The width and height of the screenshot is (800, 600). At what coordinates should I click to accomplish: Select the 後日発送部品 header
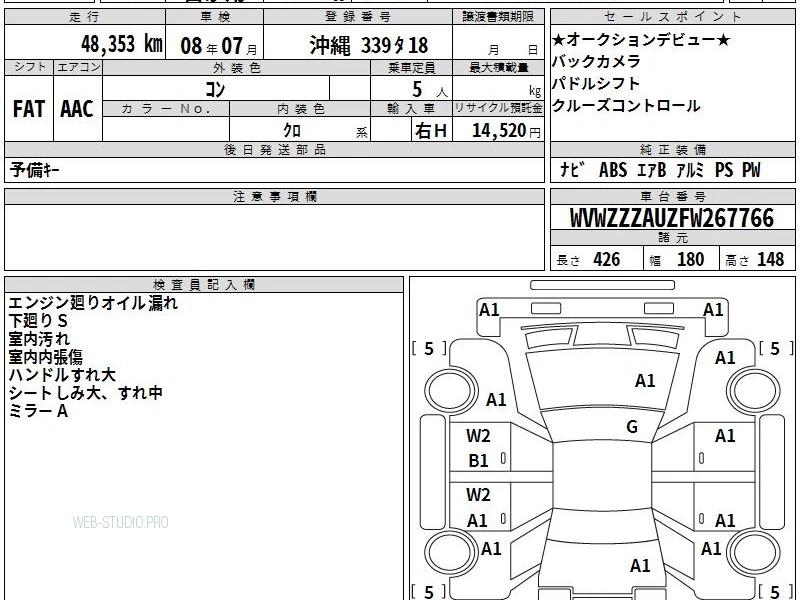274,149
